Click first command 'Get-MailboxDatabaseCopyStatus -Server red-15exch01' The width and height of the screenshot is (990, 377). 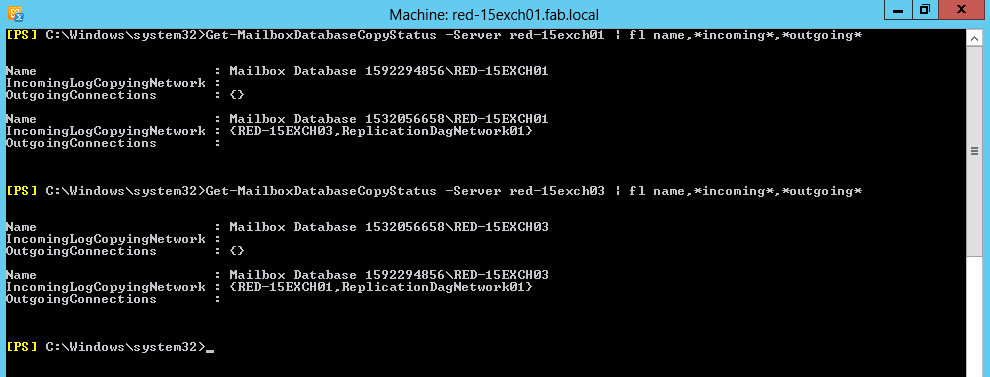tap(405, 35)
